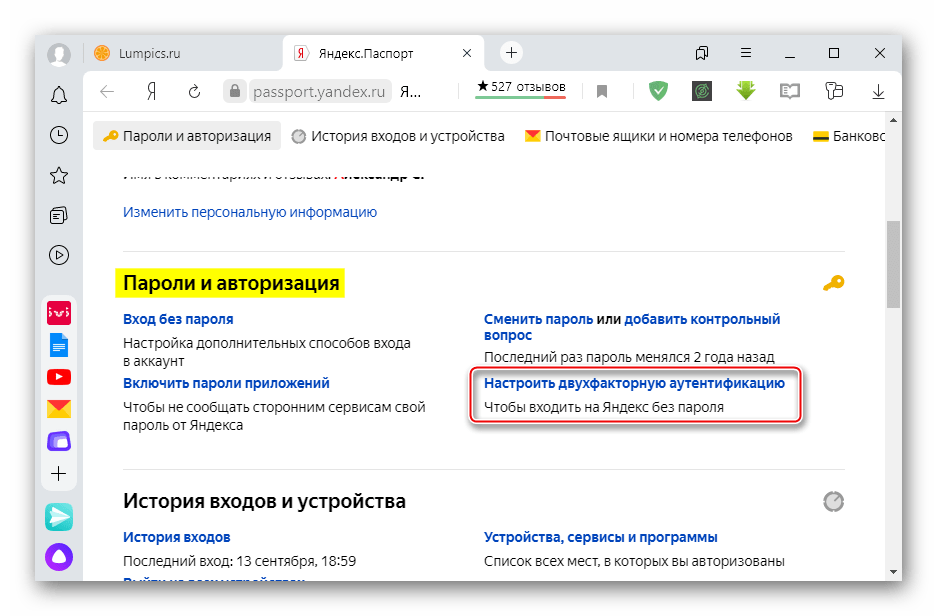
Task: Go to Почтовые ящики и номера телефонов
Action: click(659, 136)
